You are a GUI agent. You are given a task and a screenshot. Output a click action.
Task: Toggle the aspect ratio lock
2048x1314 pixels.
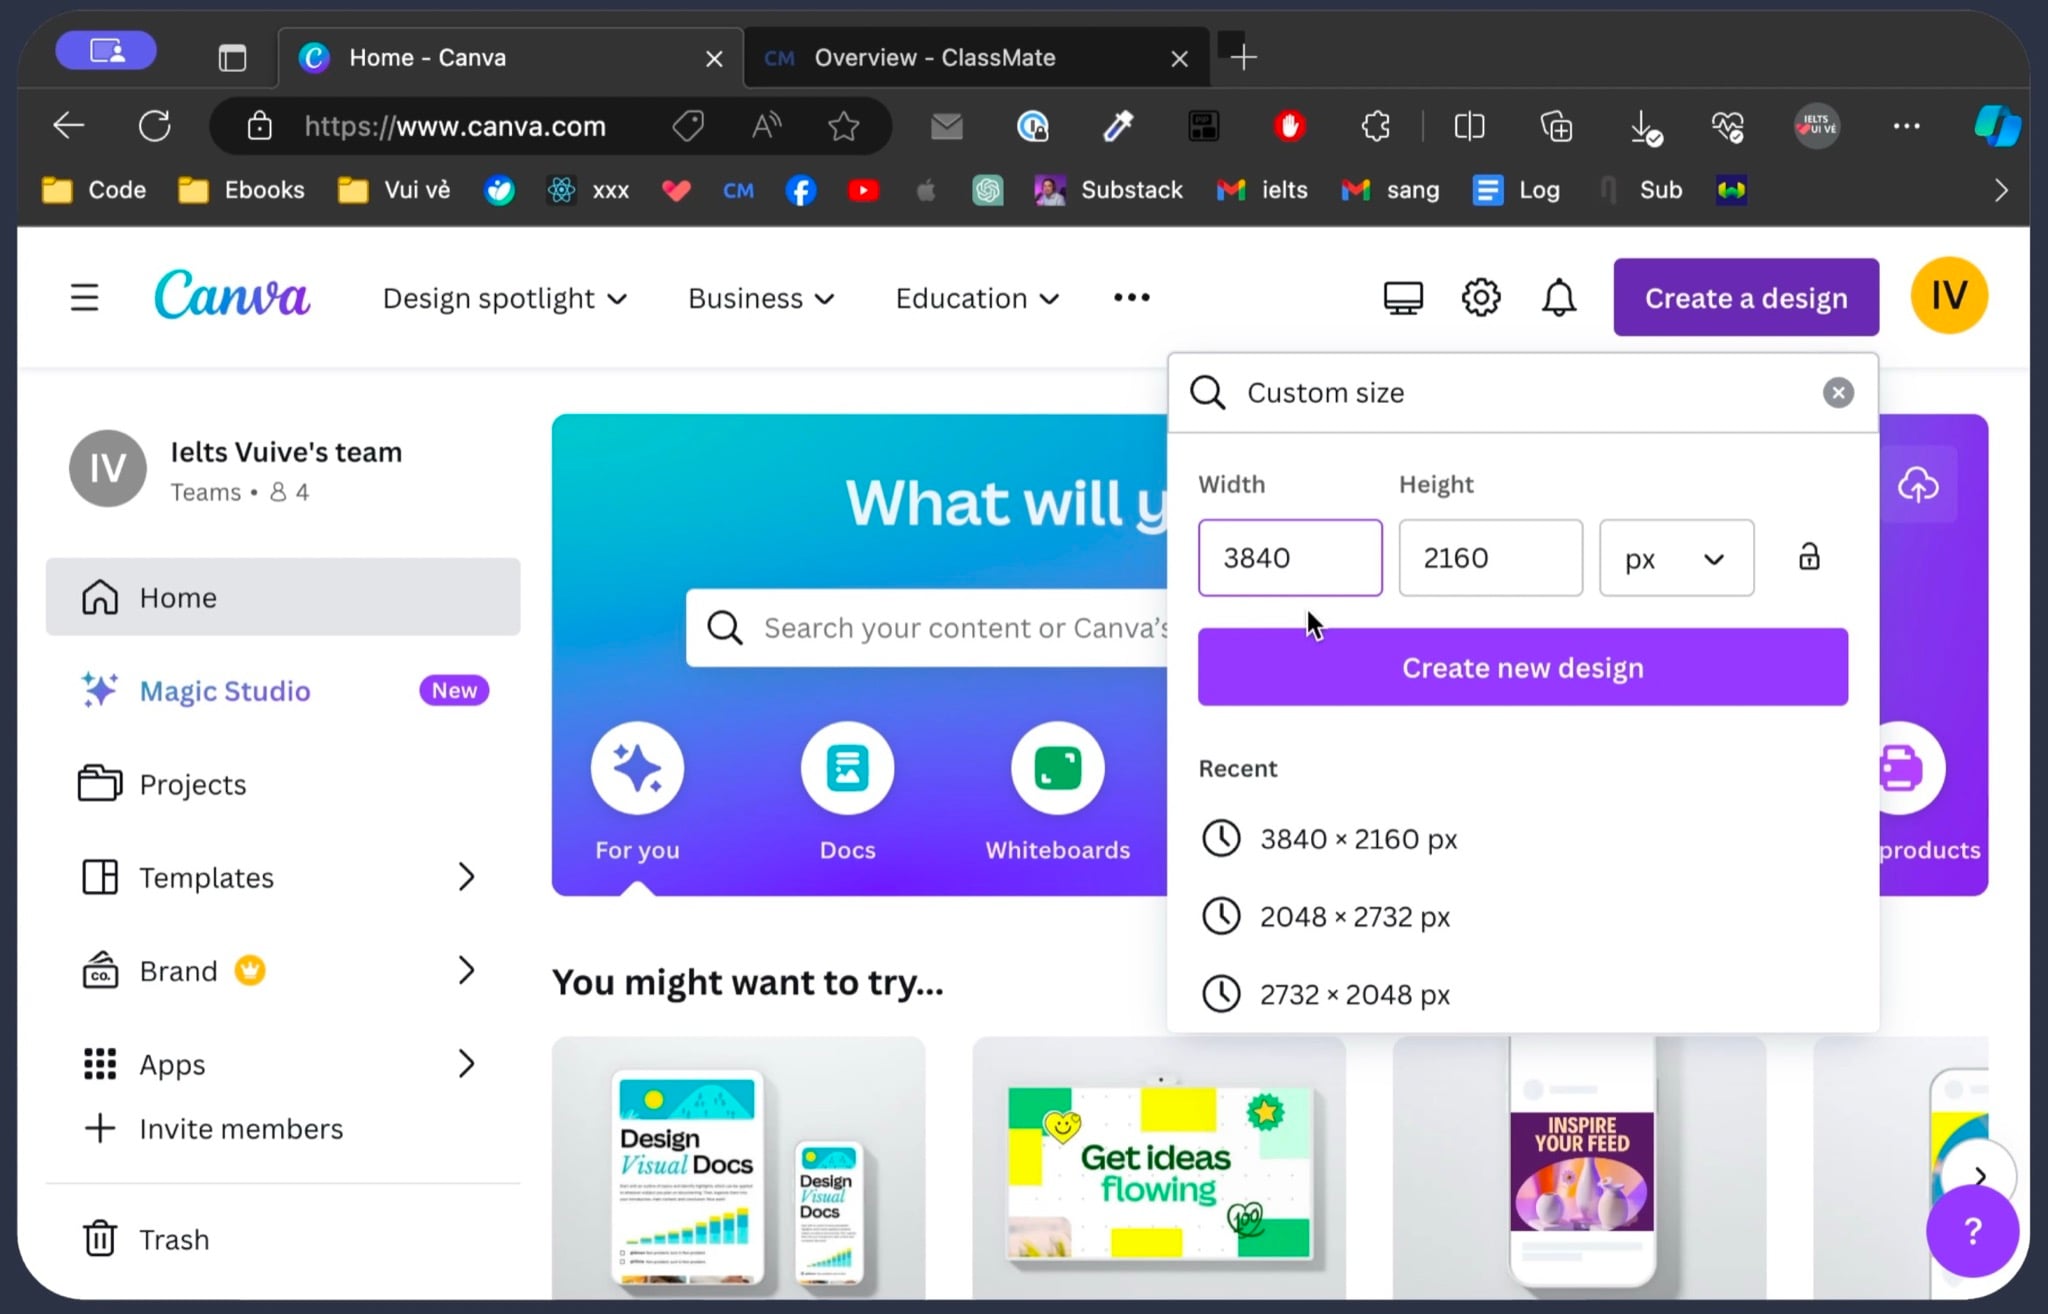[x=1809, y=557]
